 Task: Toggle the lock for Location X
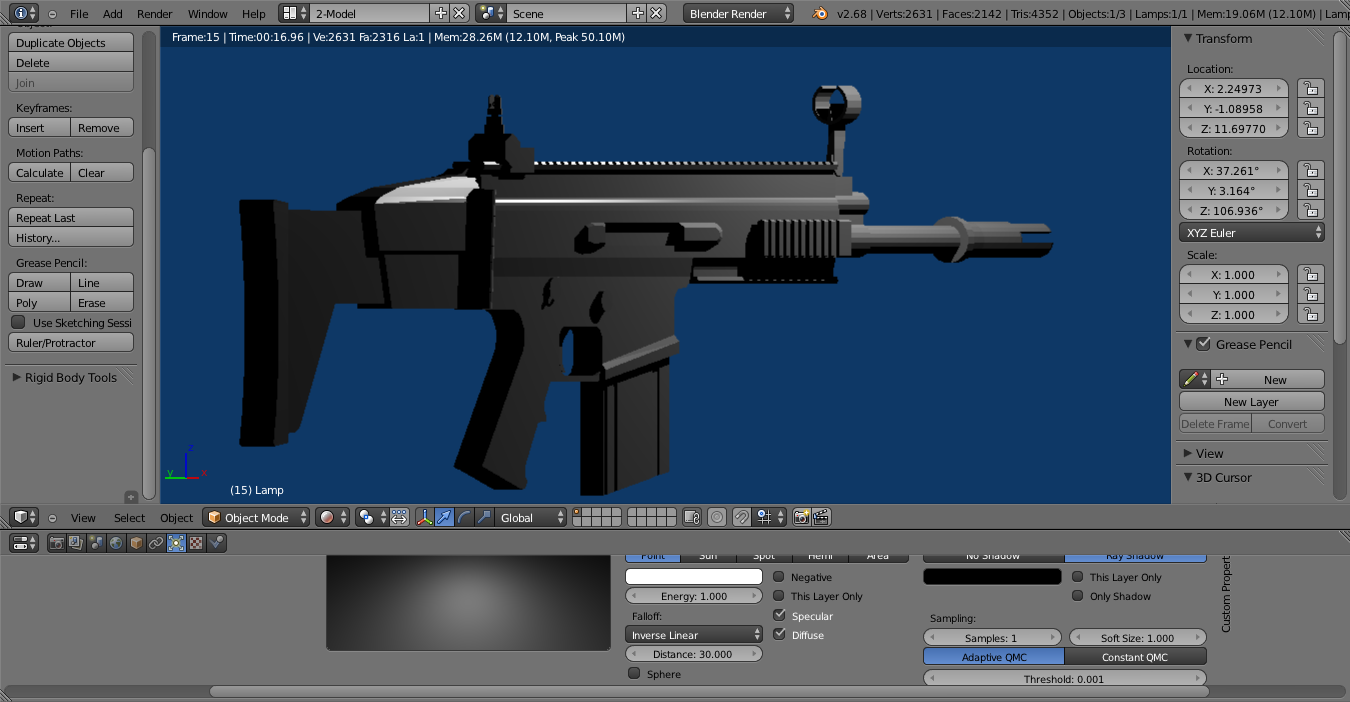[1310, 88]
